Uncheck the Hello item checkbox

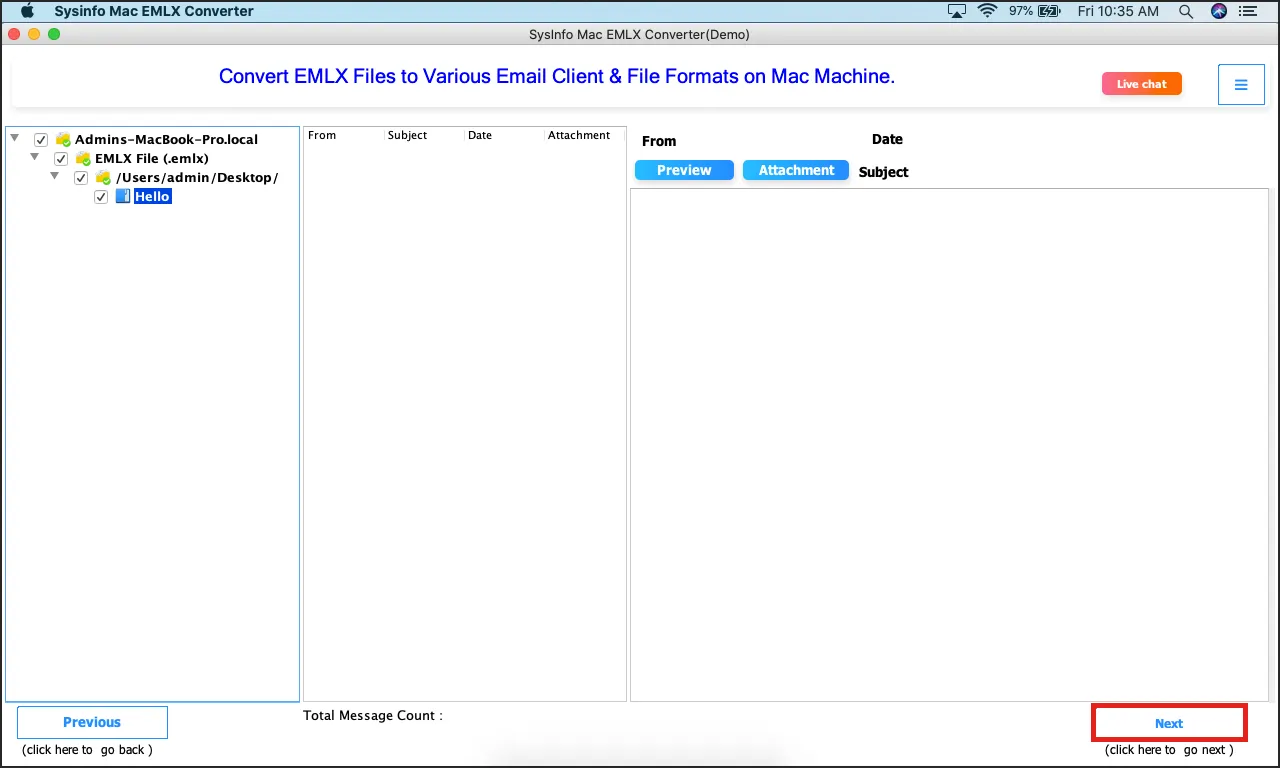[x=101, y=197]
